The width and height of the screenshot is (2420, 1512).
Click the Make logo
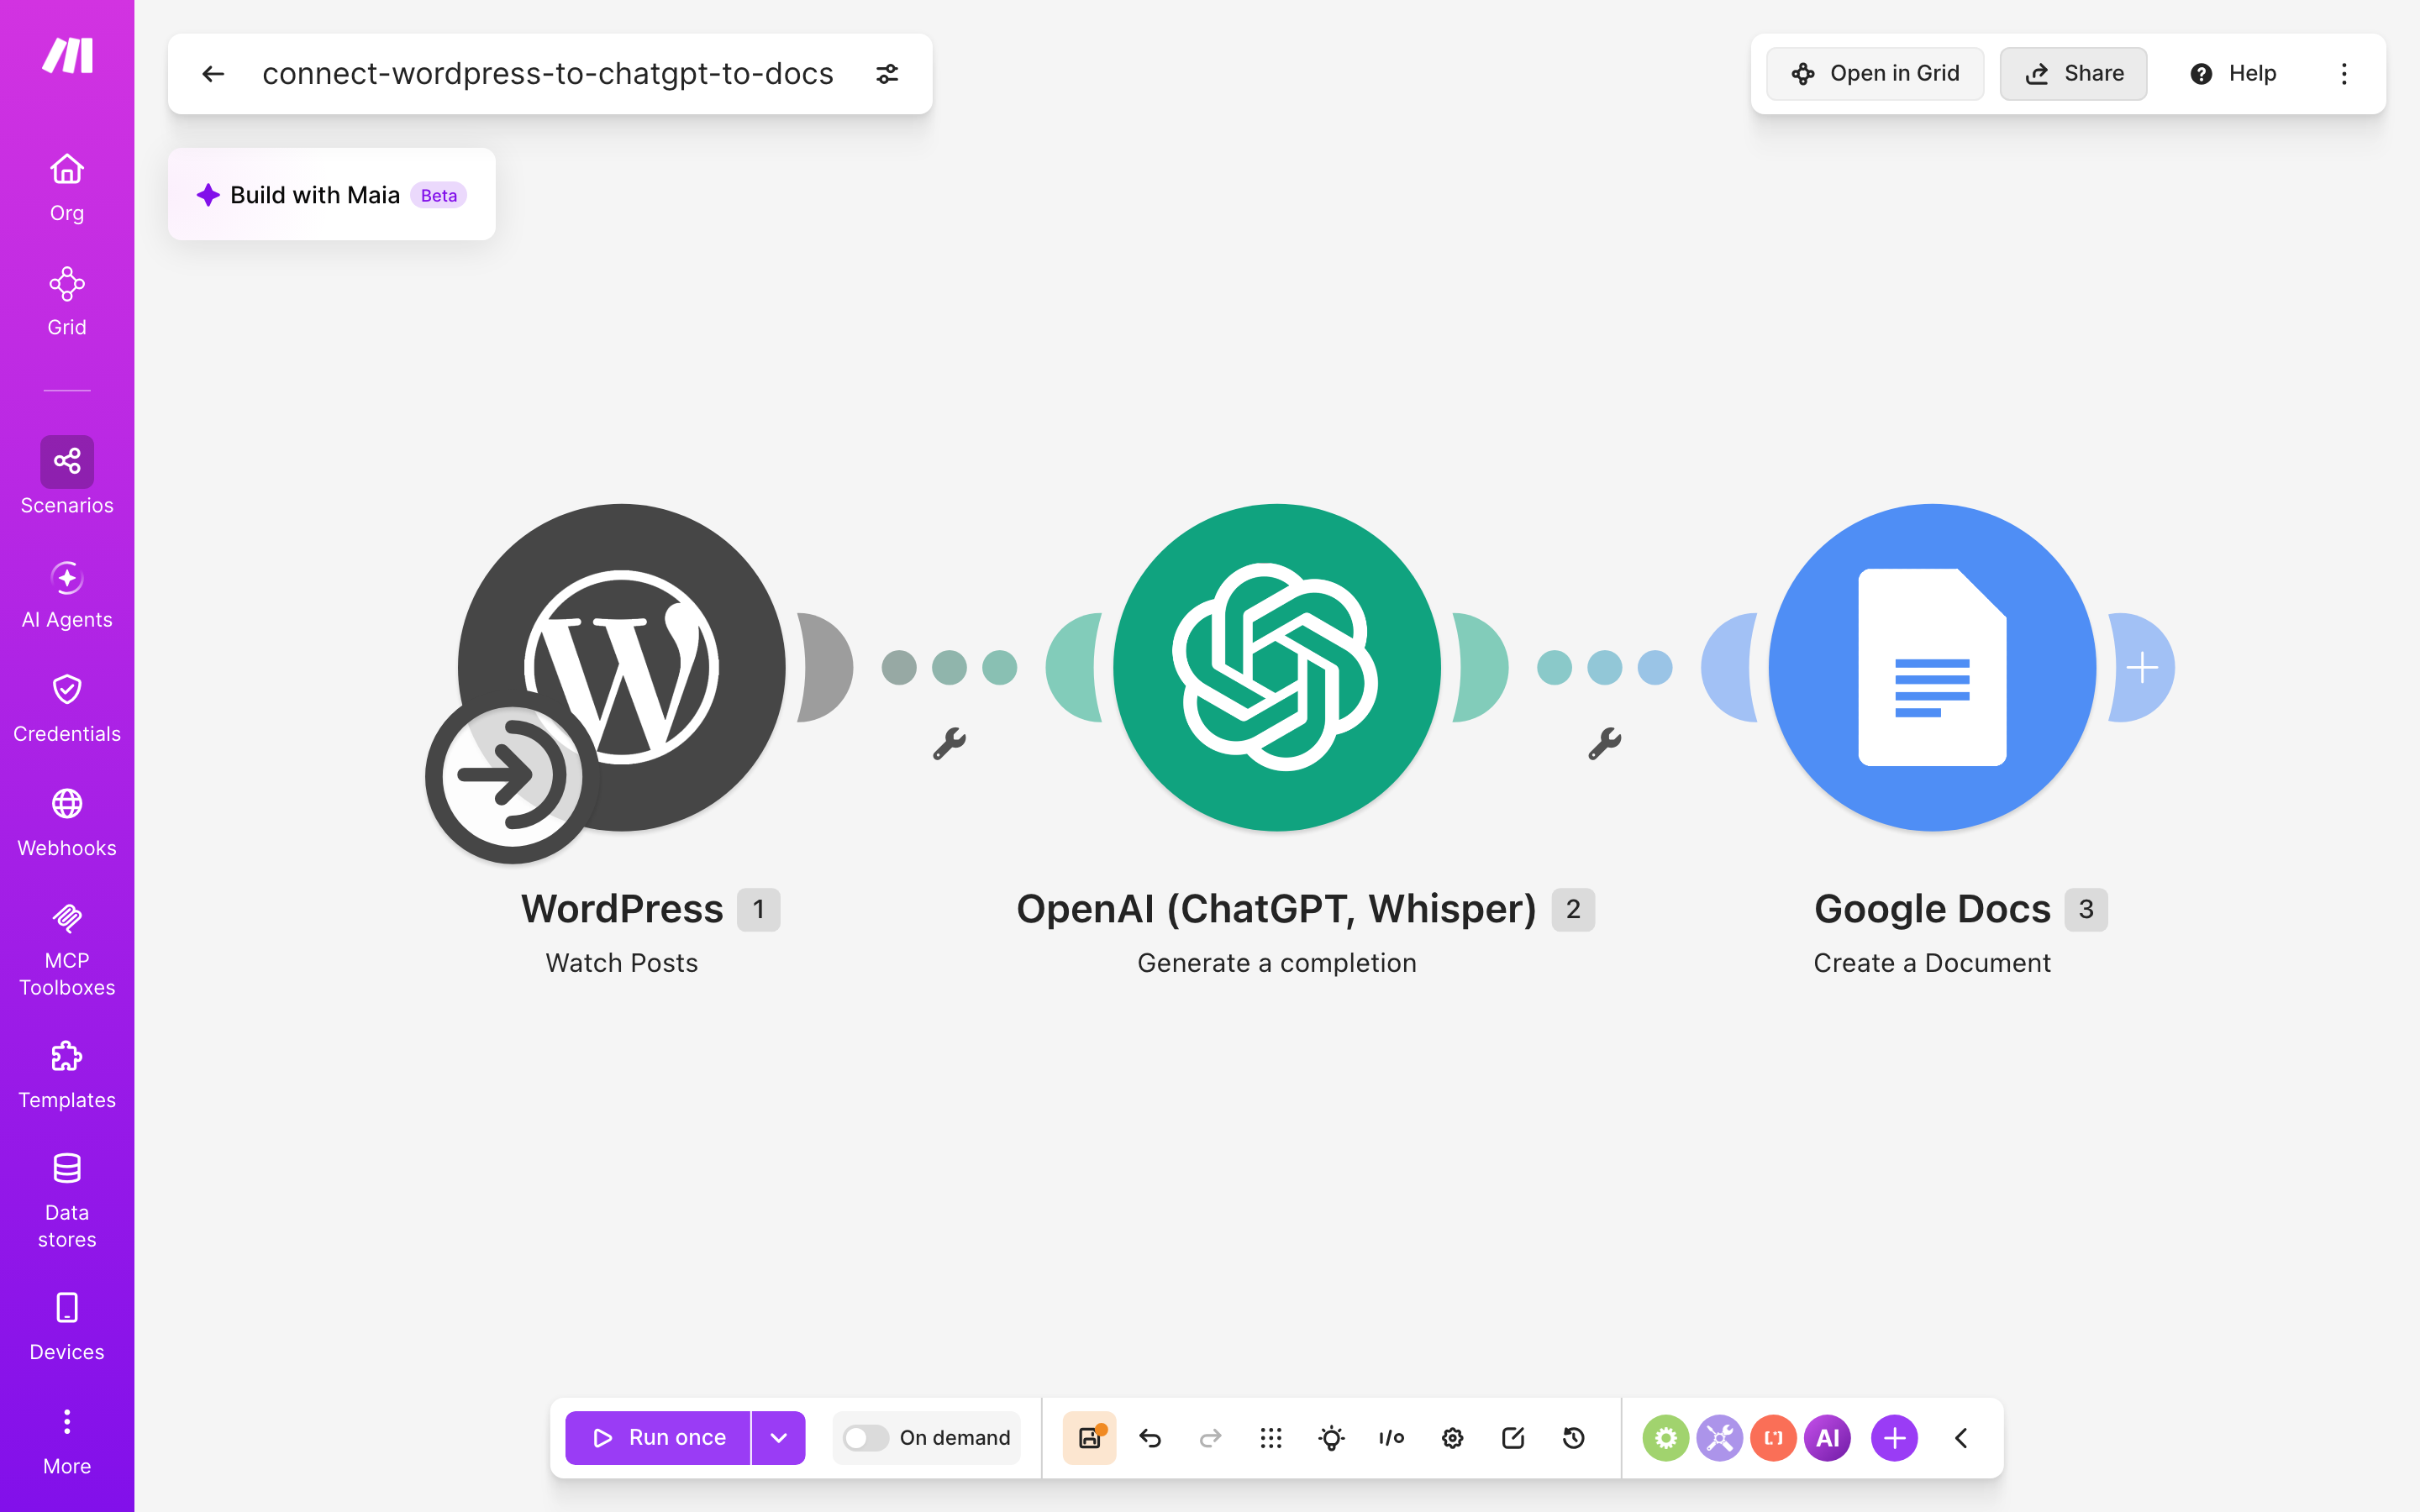tap(67, 55)
